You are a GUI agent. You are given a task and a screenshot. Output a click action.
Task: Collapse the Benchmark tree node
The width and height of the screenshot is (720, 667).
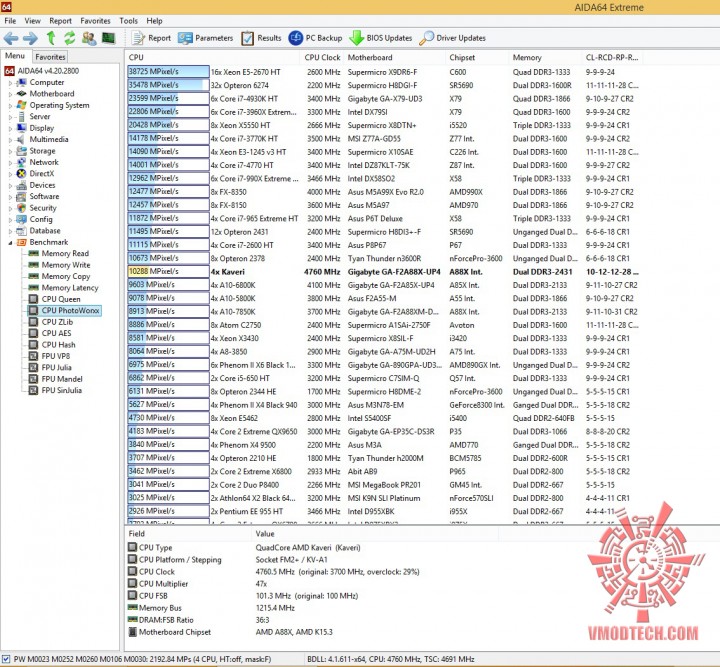point(11,242)
